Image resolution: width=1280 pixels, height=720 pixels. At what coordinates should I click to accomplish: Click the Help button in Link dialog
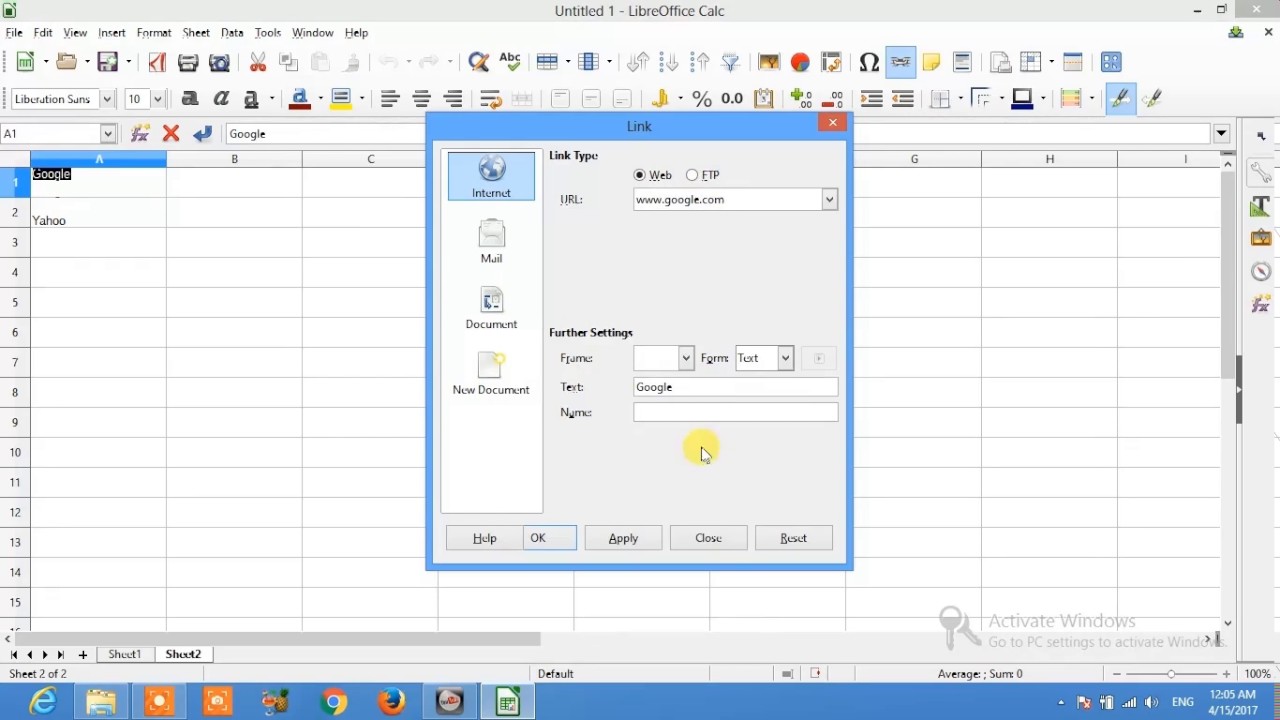point(484,538)
